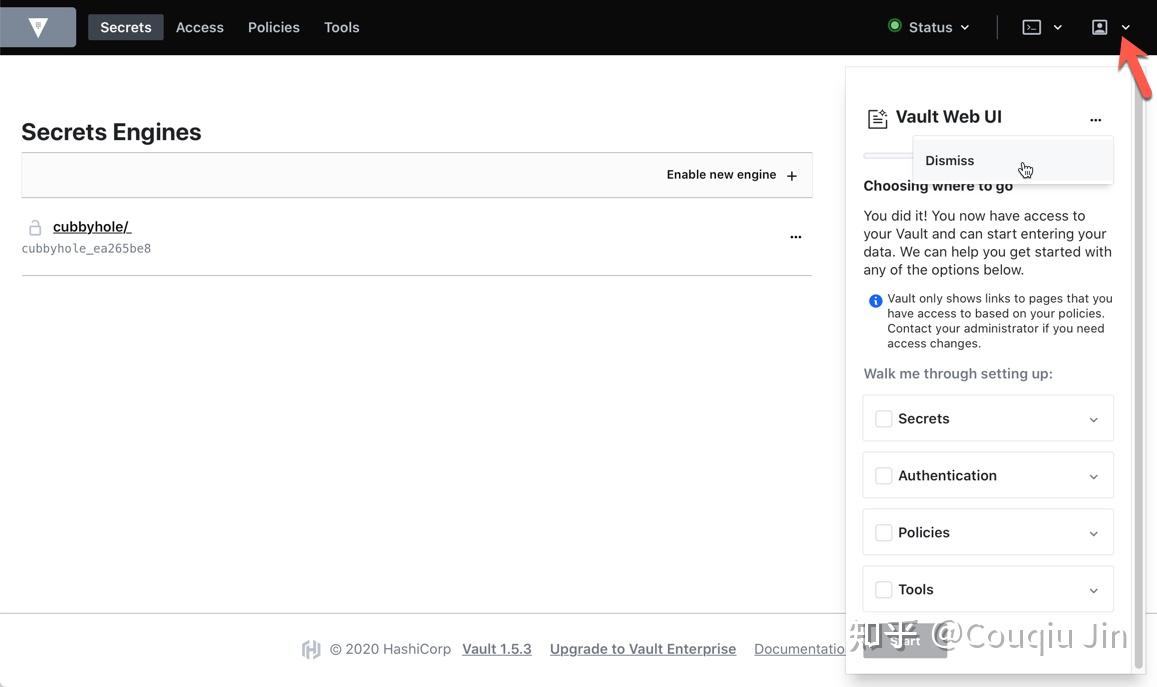Open the Upgrade to Vault Enterprise link
1157x687 pixels.
point(642,649)
